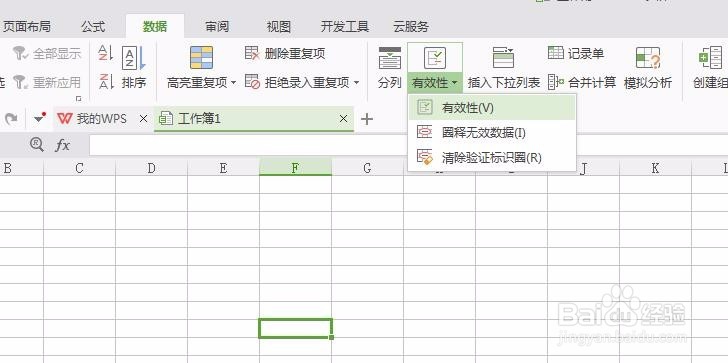Screen dimensions: 728x363
Task: Click 合并计算 consolidate icon
Action: 556,82
